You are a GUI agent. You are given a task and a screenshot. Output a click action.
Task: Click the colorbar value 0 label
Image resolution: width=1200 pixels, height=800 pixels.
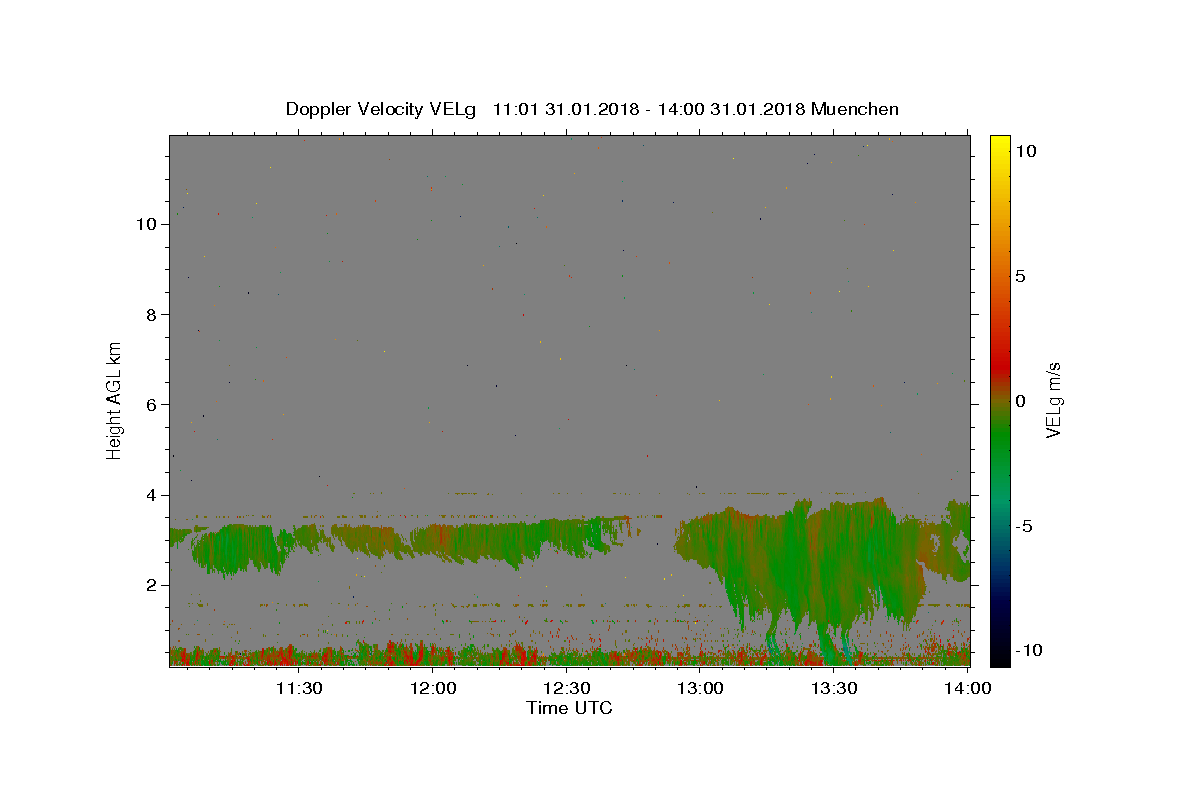click(x=1020, y=401)
